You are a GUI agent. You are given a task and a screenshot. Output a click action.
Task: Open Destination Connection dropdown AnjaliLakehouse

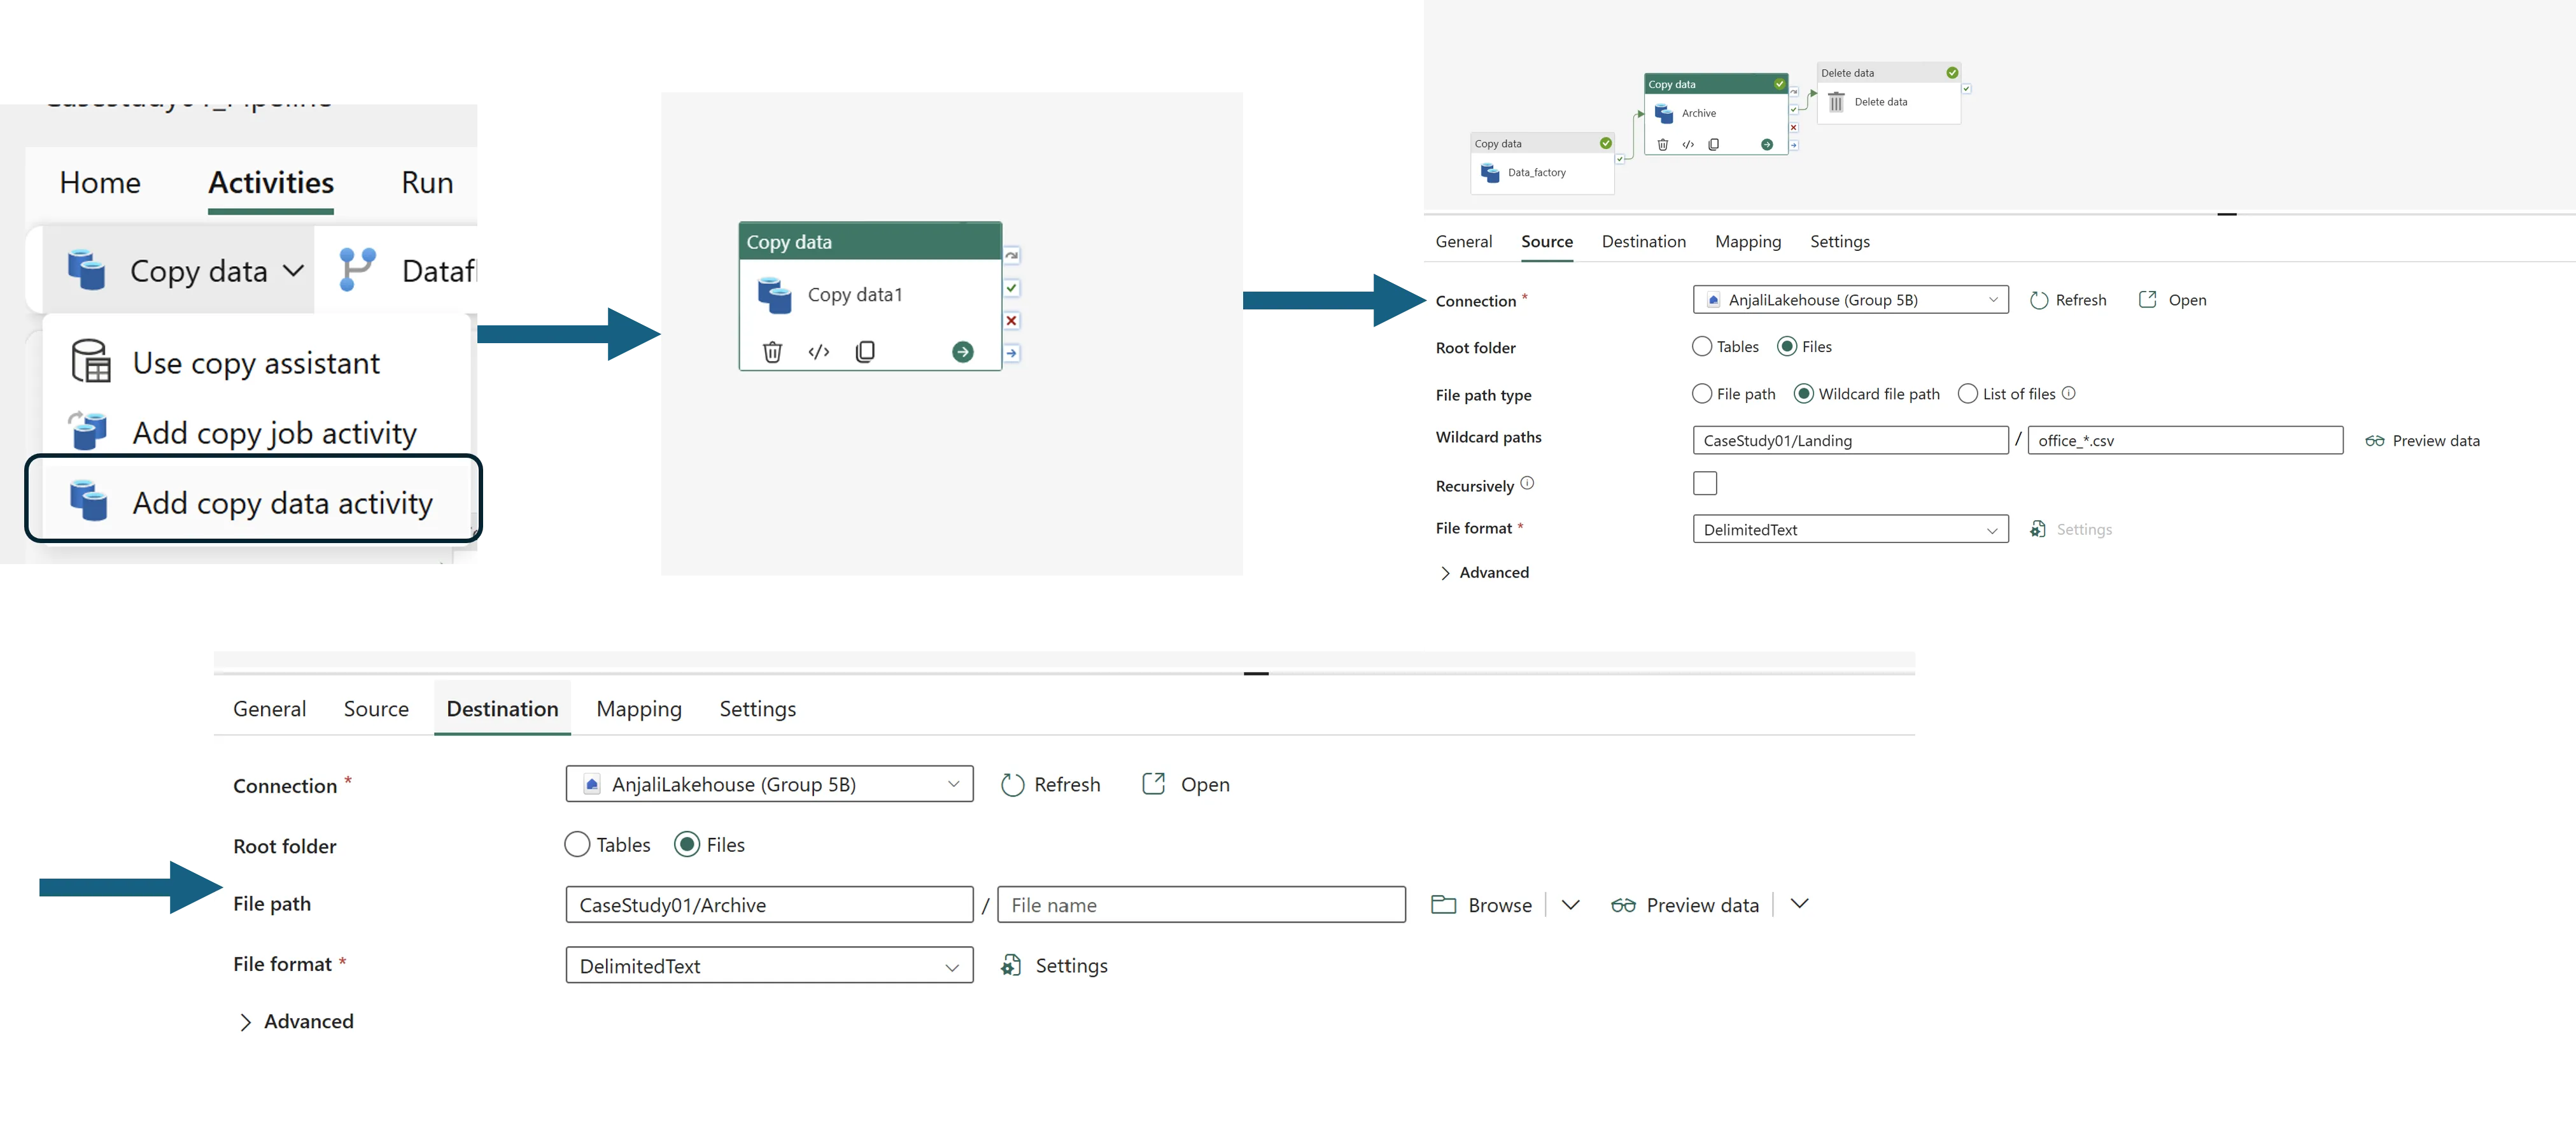(769, 784)
